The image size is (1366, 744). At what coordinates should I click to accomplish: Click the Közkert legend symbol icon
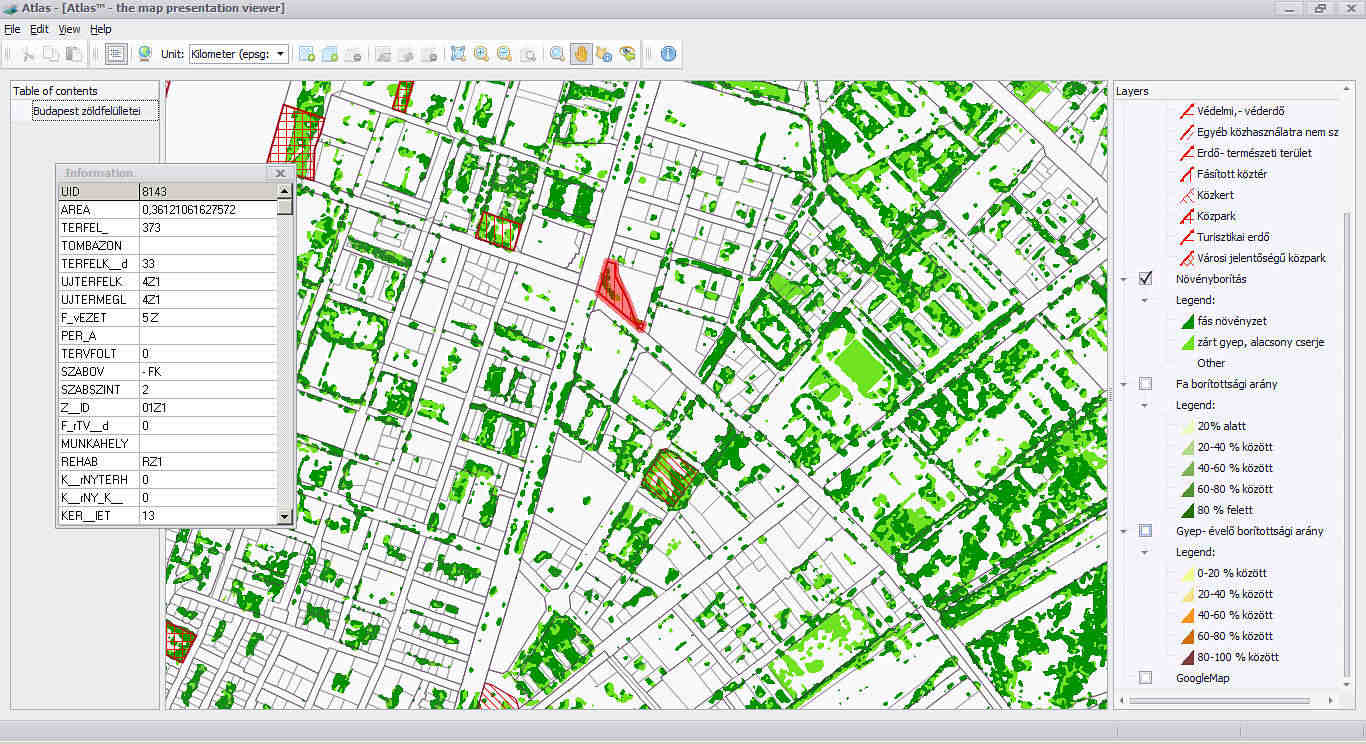coord(1187,195)
